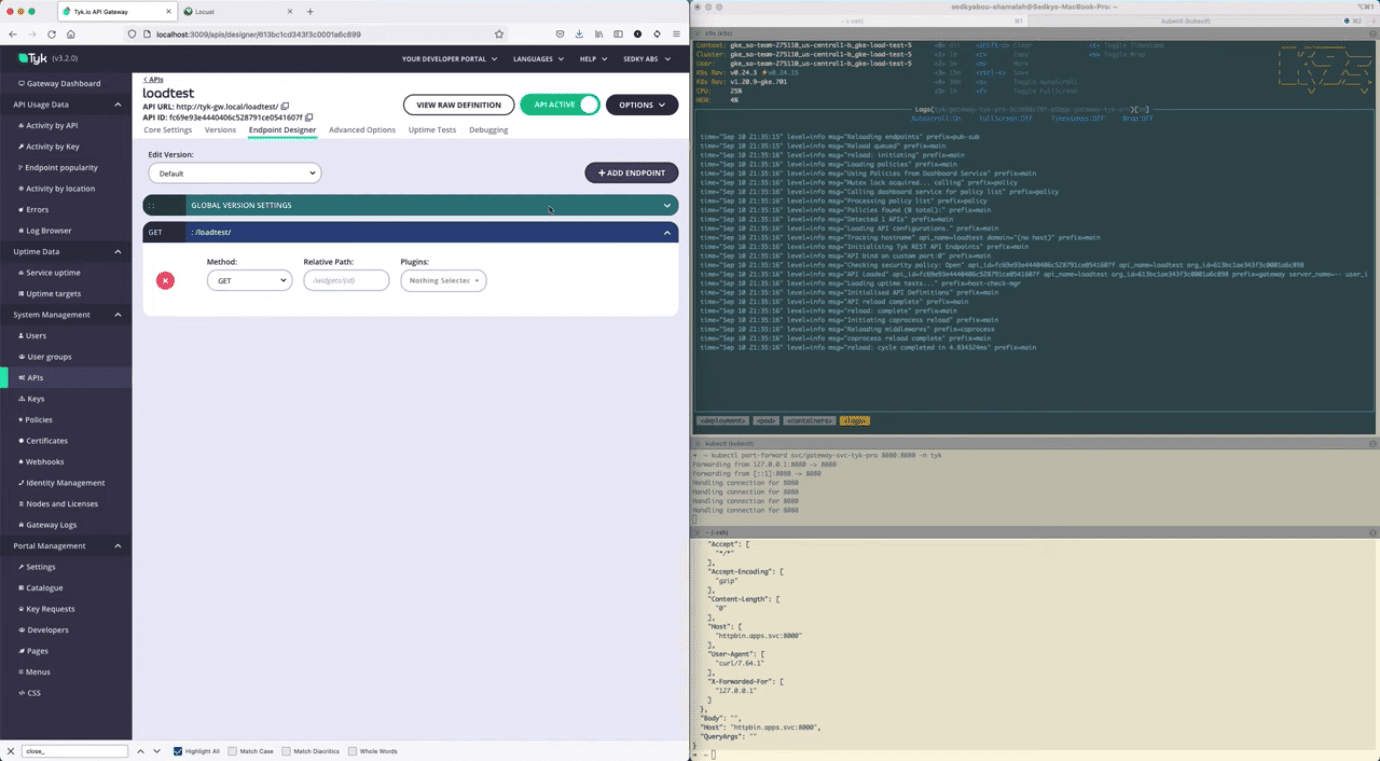Open the Edit Version dropdown
This screenshot has height=761, width=1380.
point(234,173)
